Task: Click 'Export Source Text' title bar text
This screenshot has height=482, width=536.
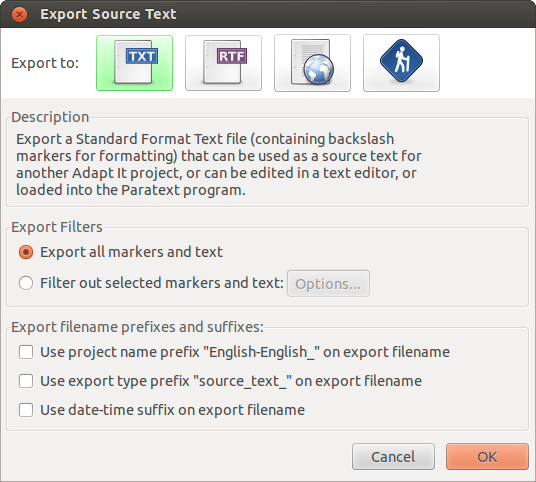Action: (x=108, y=14)
